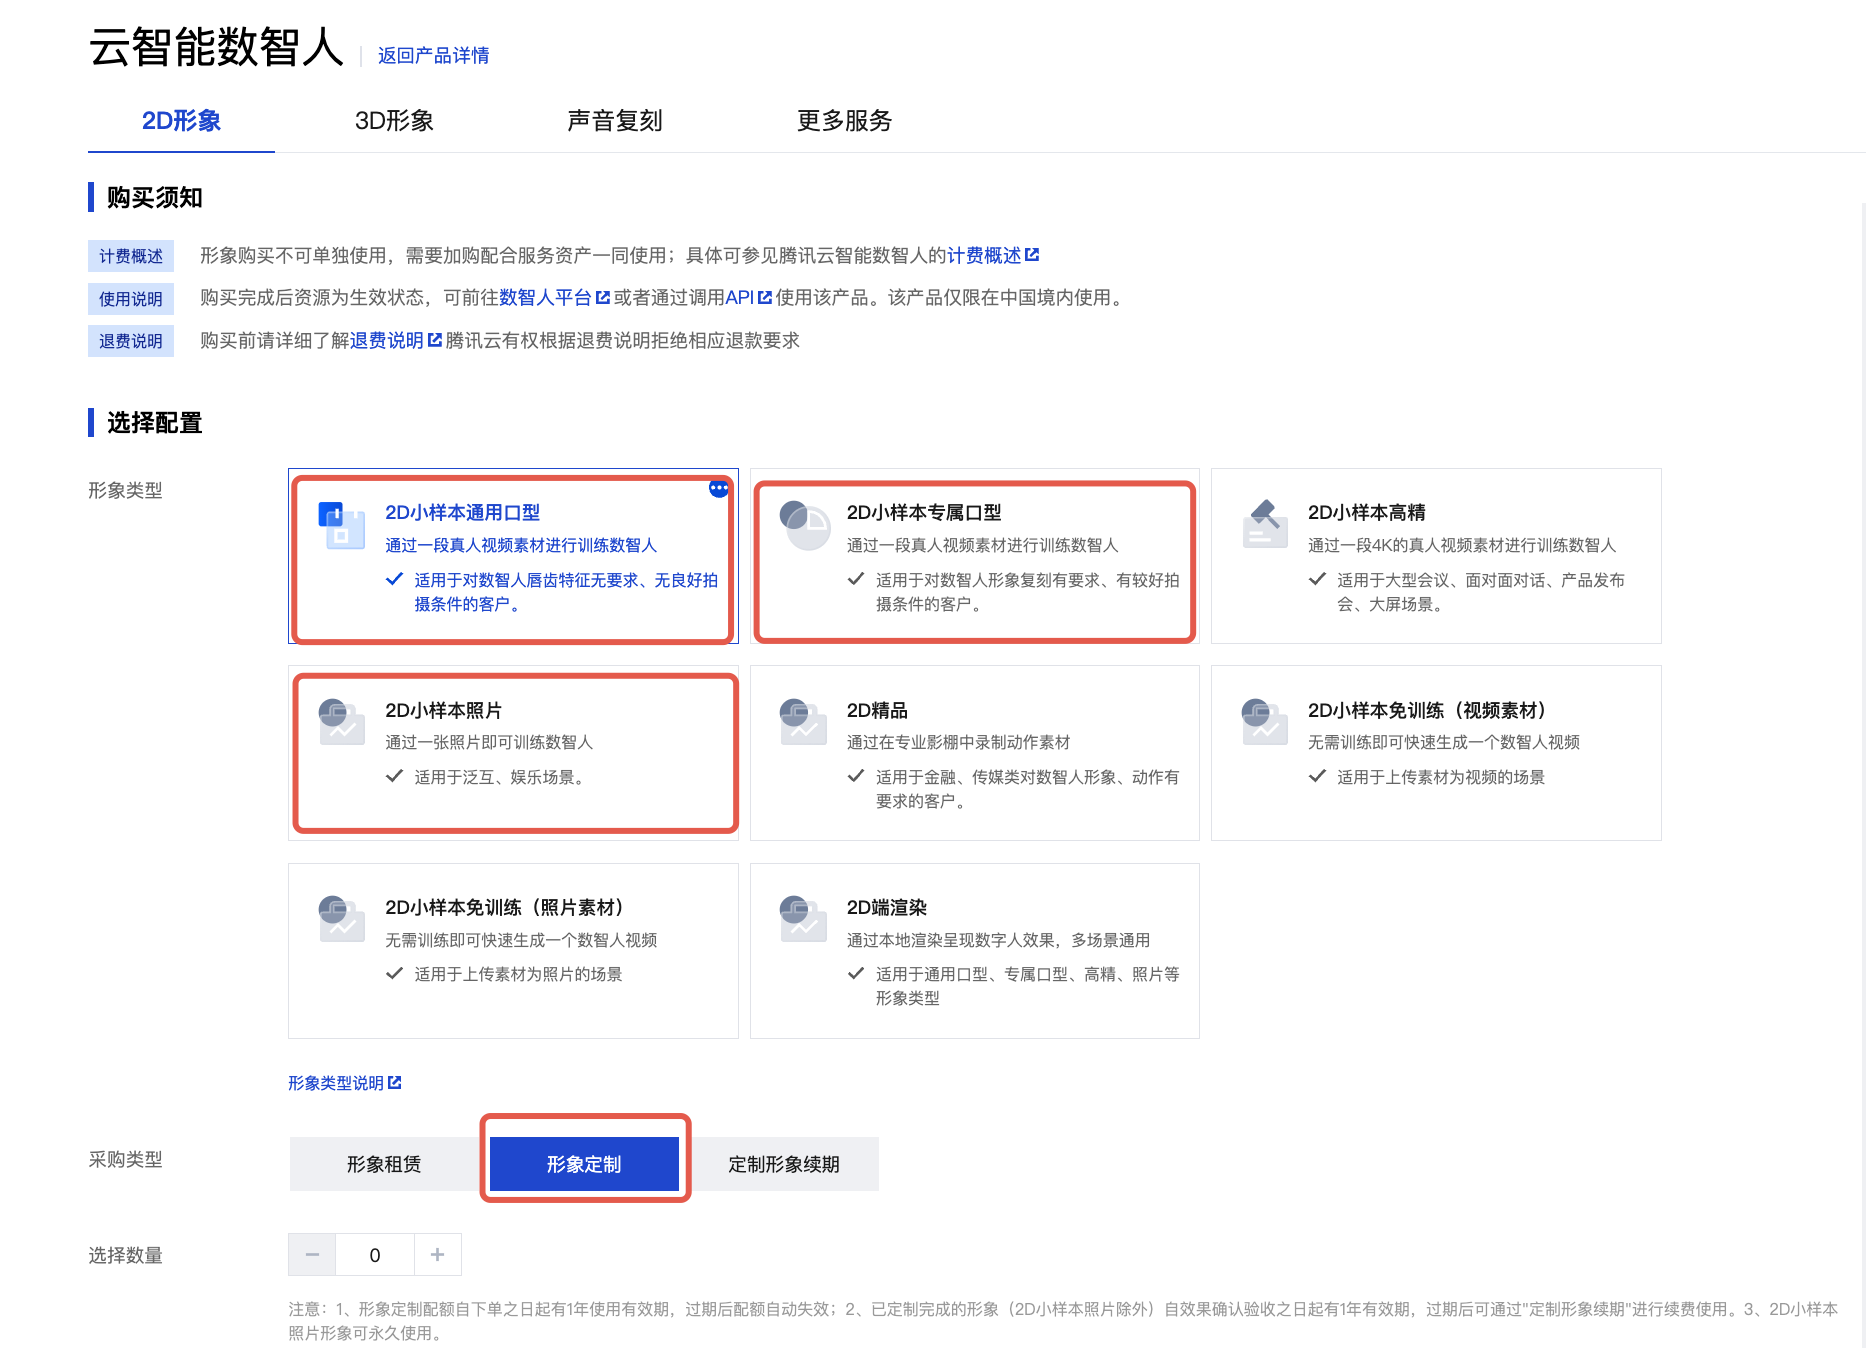Open the 退费说明 link in refund notice
The width and height of the screenshot is (1866, 1348).
[x=387, y=340]
